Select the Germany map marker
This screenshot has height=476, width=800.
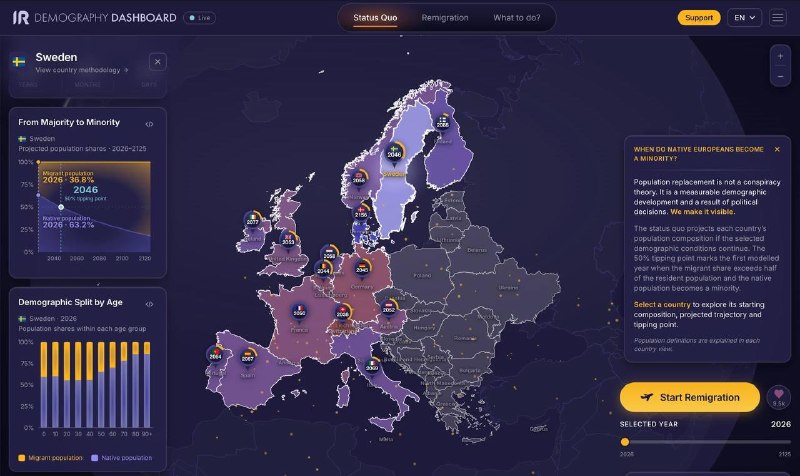click(362, 268)
